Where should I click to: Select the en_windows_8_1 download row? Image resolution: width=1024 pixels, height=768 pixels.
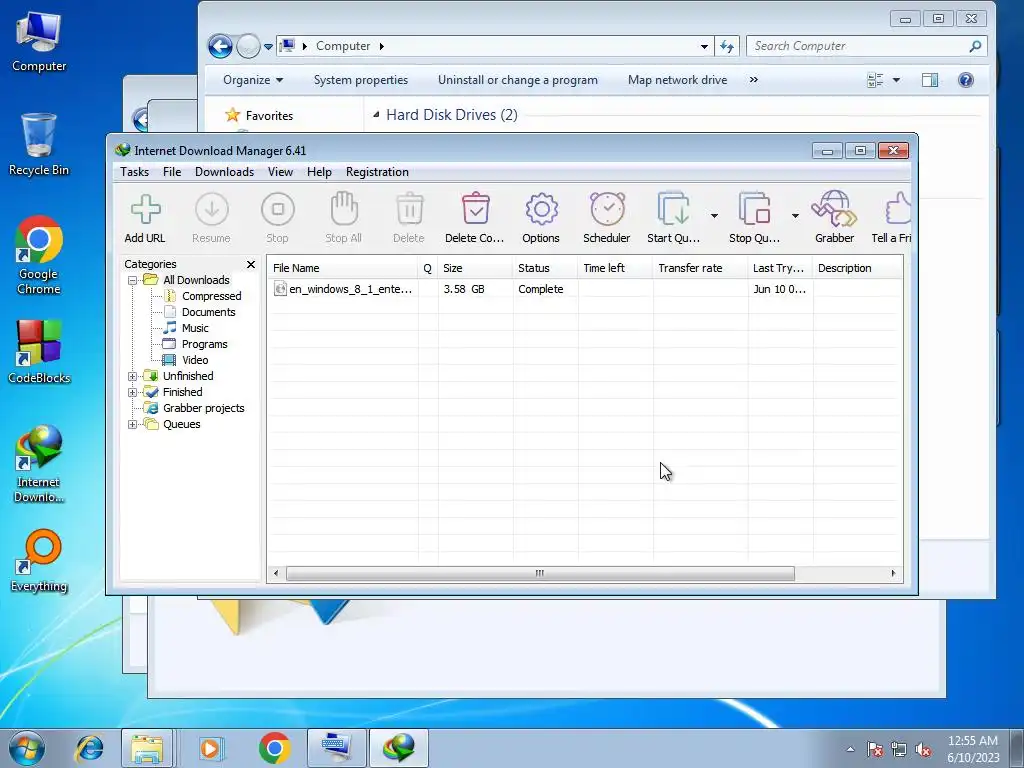click(x=585, y=289)
